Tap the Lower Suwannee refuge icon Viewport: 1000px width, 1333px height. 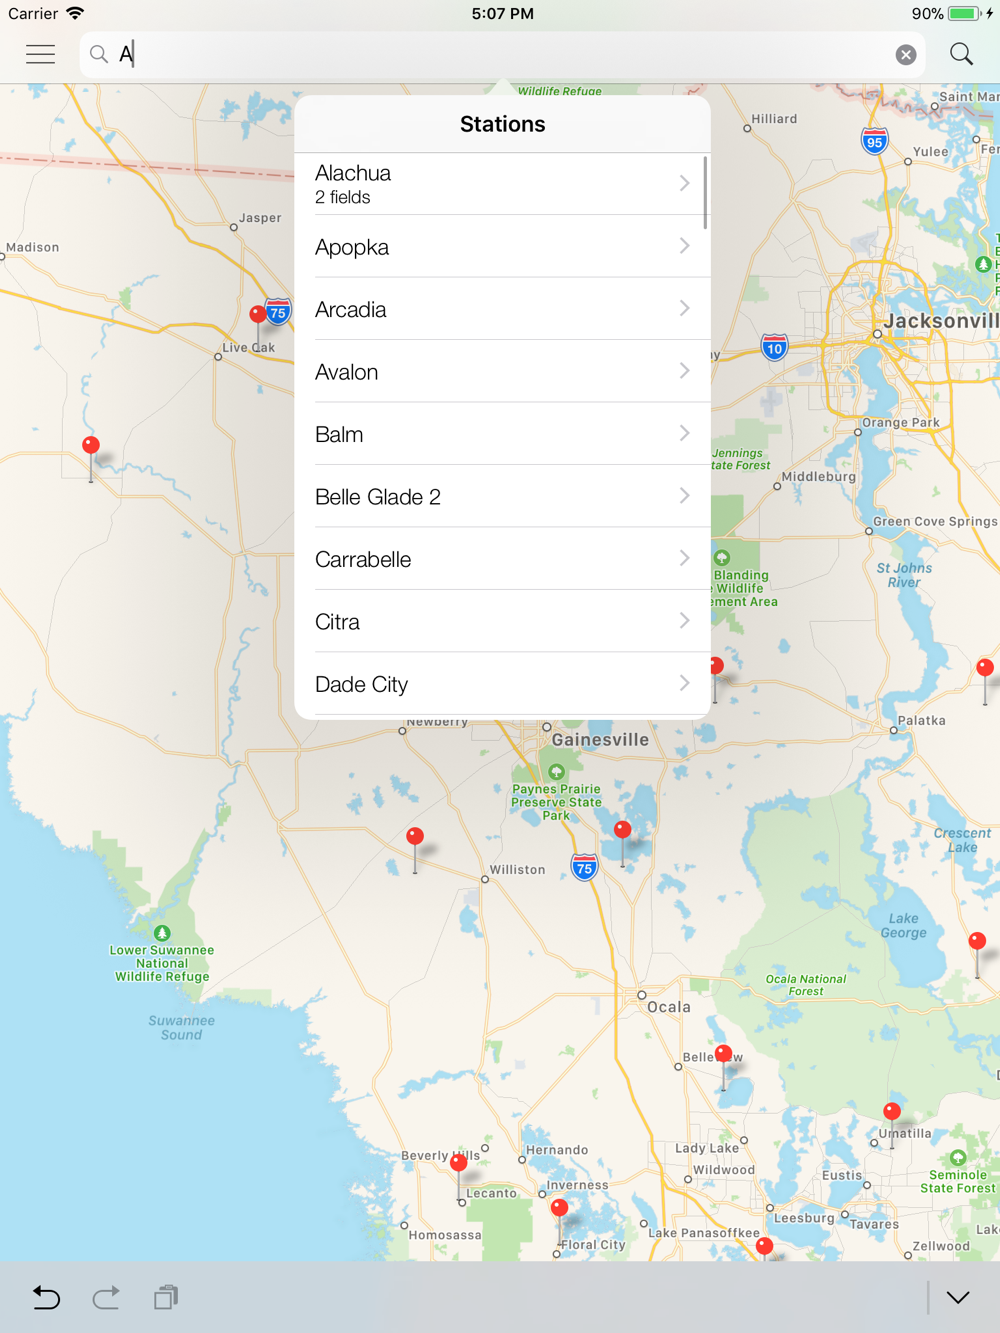[162, 933]
